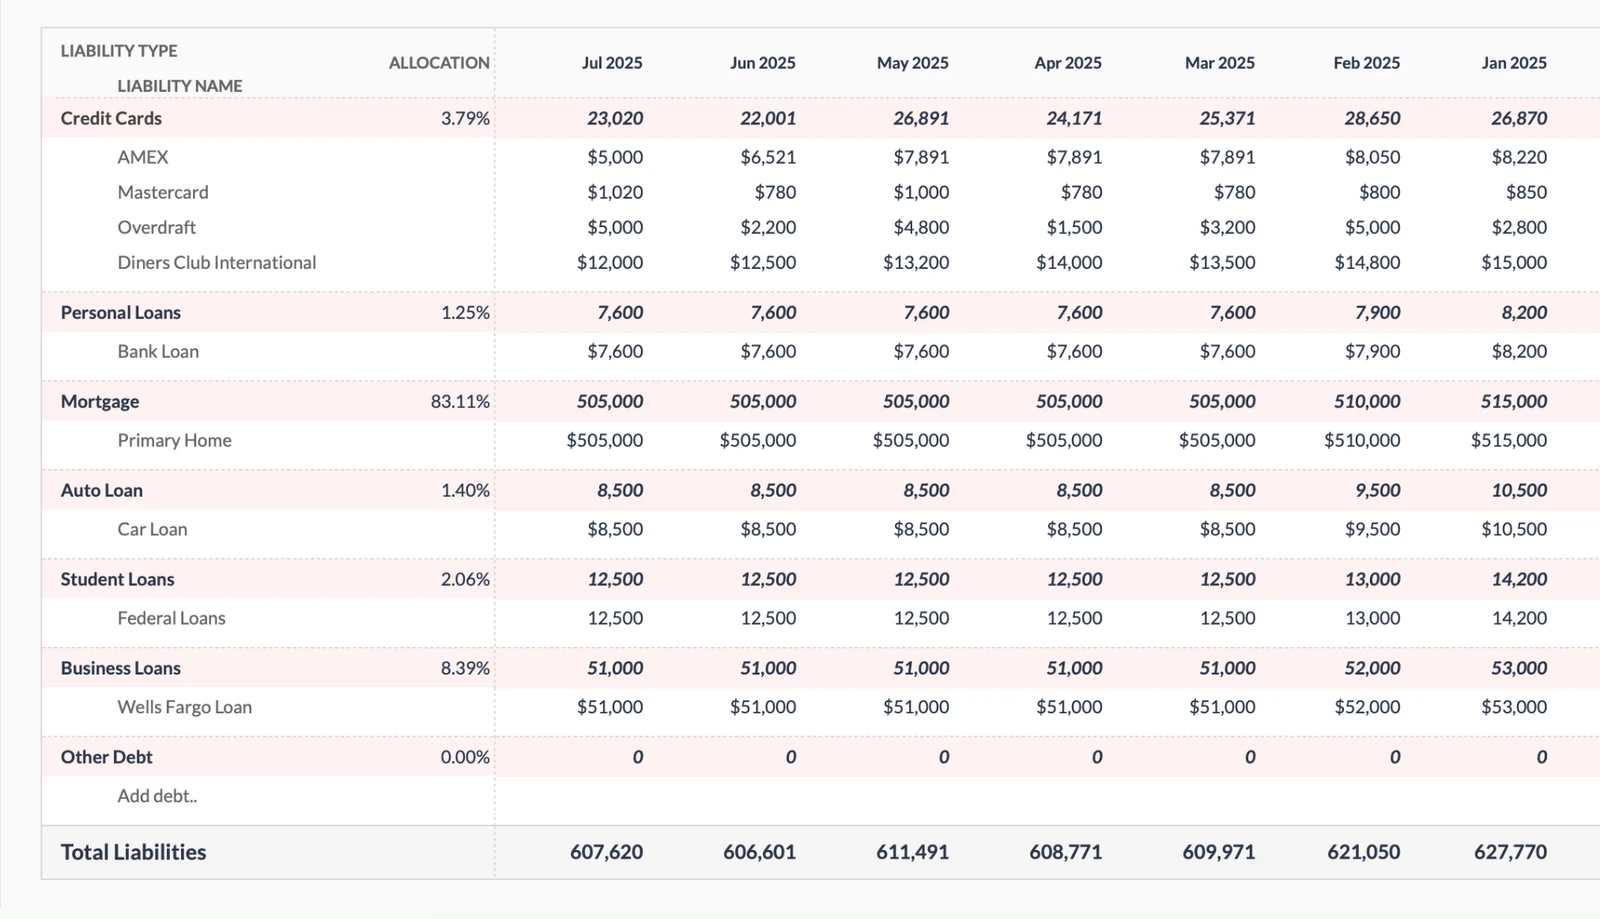Collapse the Personal Loans group

[120, 312]
